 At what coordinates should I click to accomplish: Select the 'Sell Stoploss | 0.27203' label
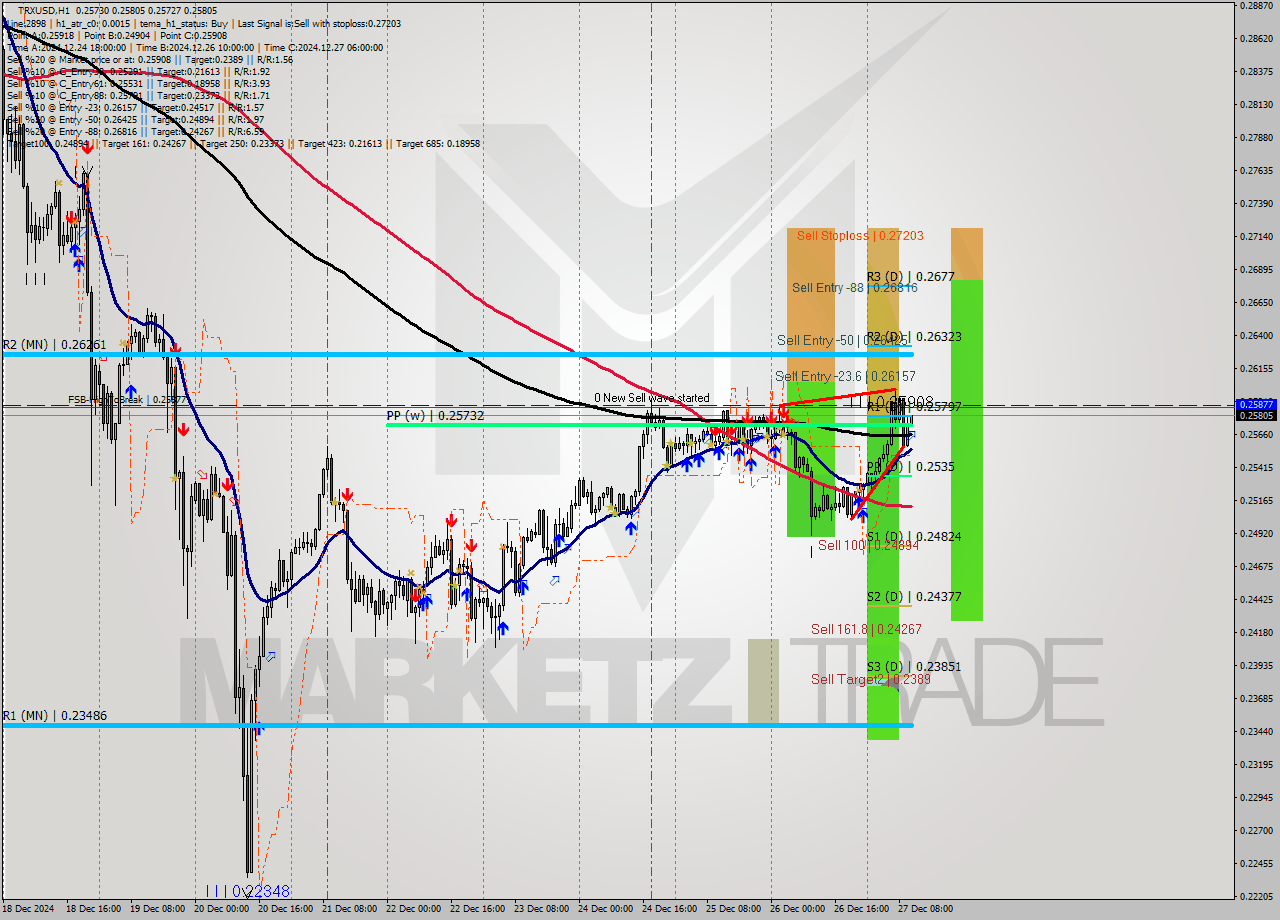[860, 236]
